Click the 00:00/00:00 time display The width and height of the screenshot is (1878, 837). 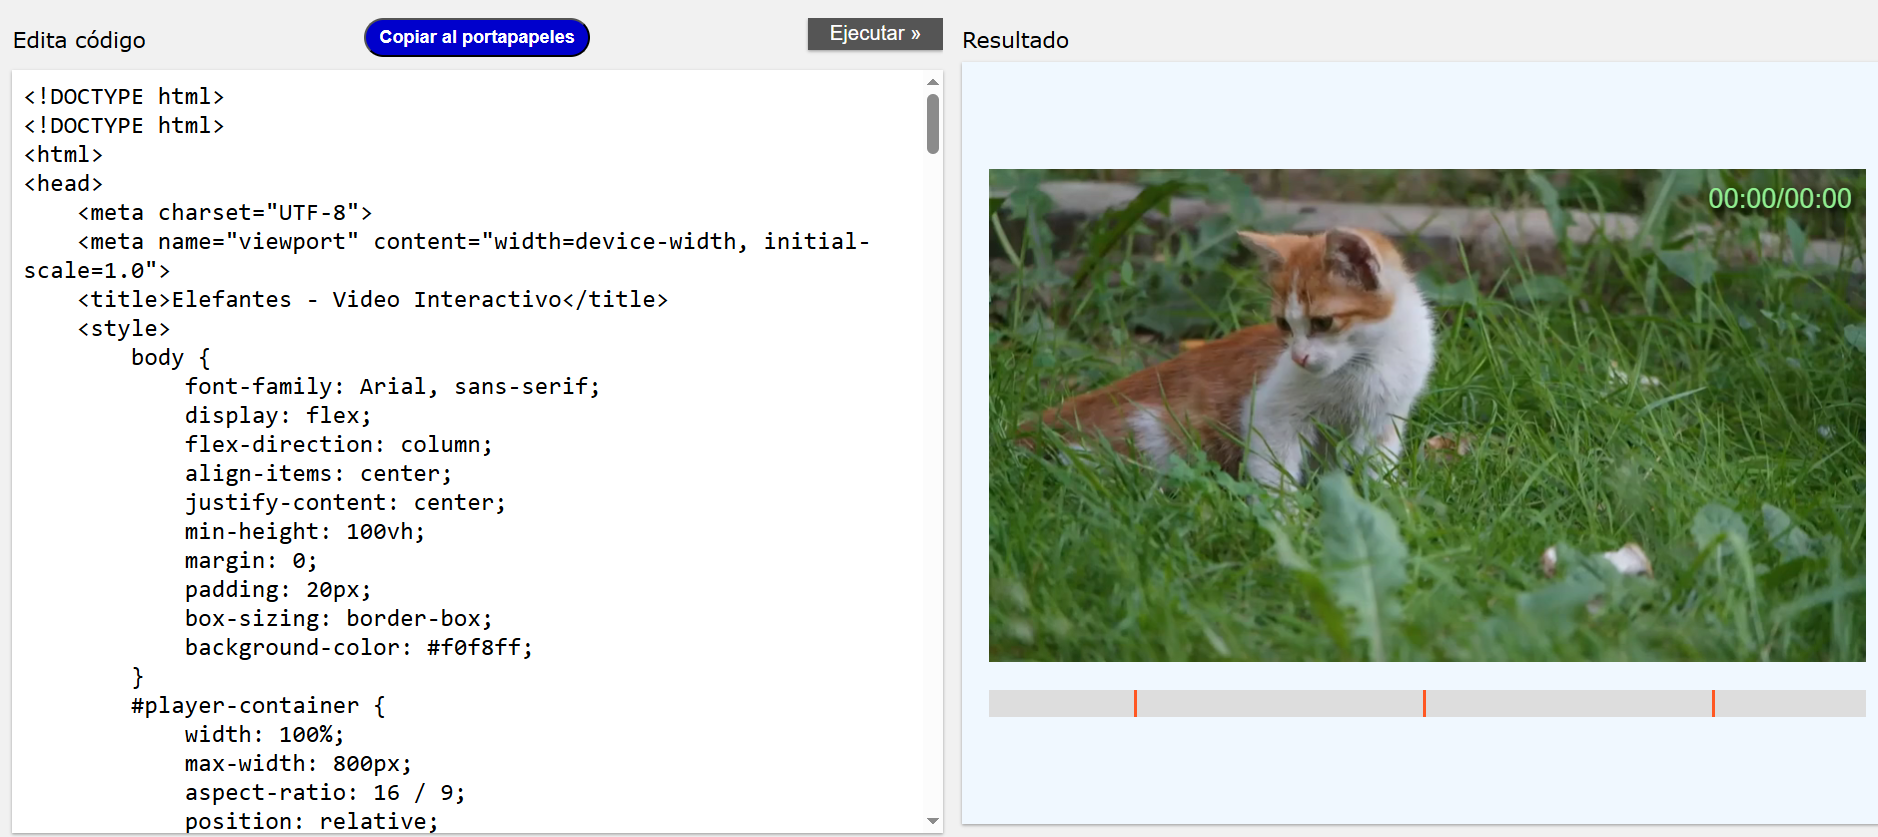[1779, 199]
